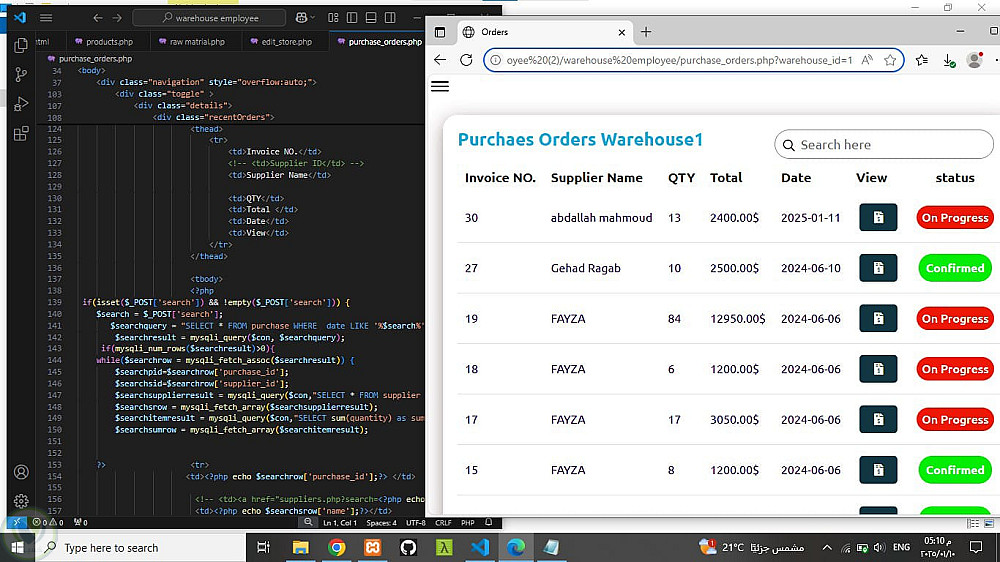The height and width of the screenshot is (562, 1000).
Task: View invoice 17 details
Action: [x=878, y=419]
